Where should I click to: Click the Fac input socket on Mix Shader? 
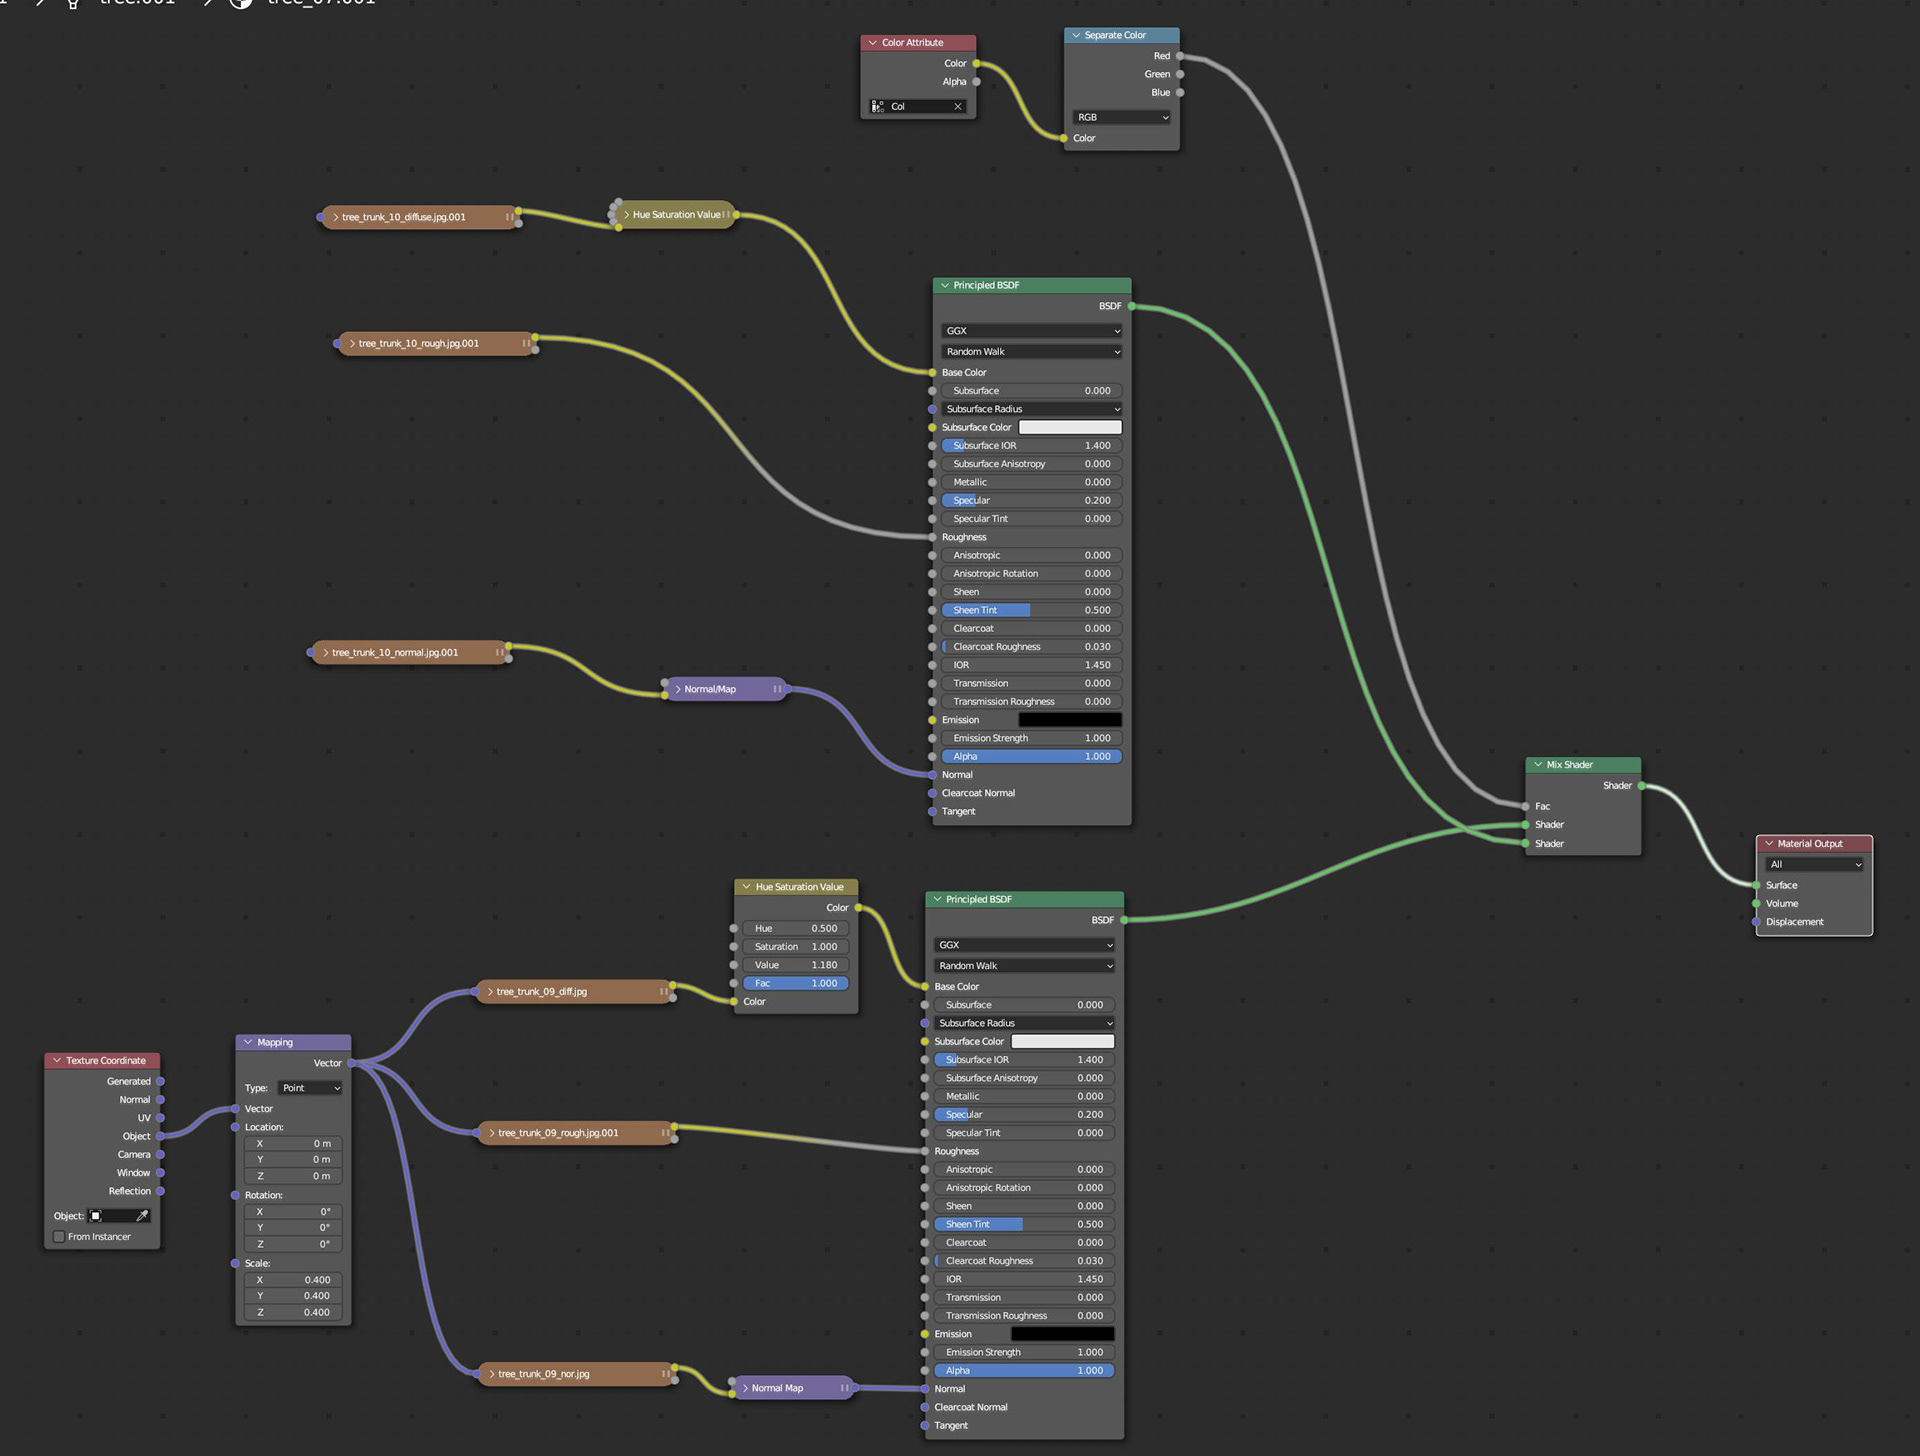pos(1525,806)
